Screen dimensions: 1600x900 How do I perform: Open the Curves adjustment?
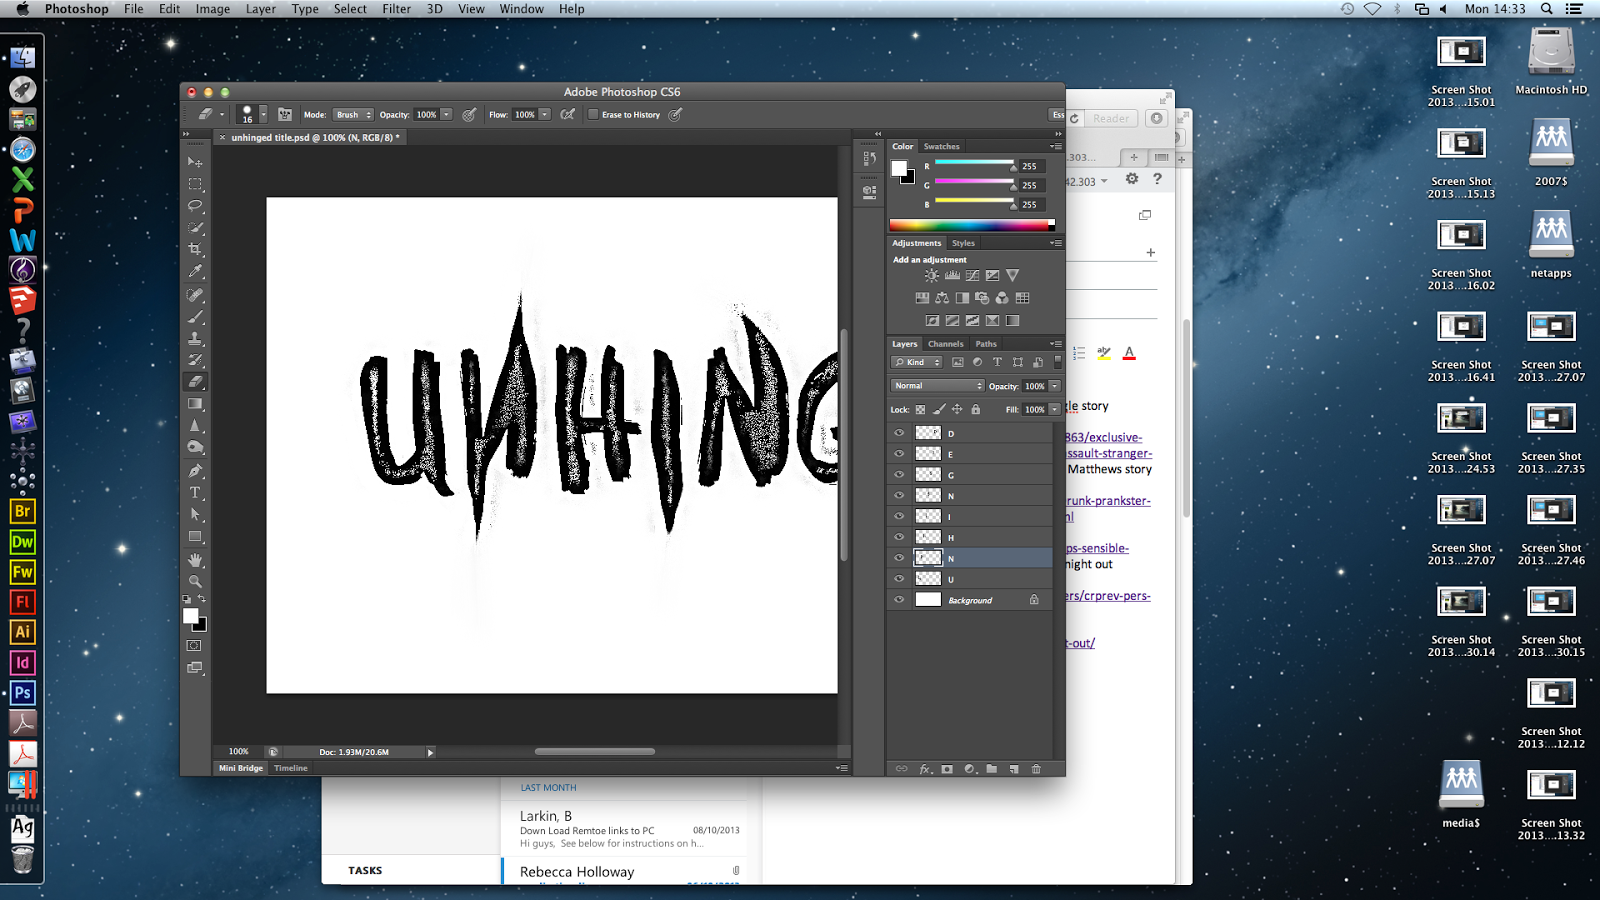coord(972,275)
